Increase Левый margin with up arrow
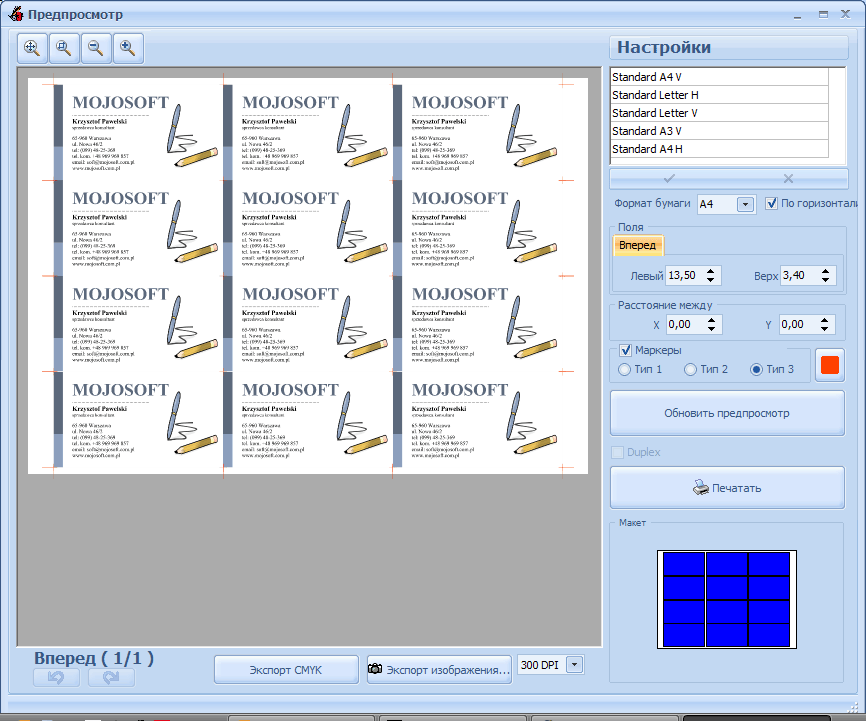Screen dimensions: 866x721 [x=711, y=271]
